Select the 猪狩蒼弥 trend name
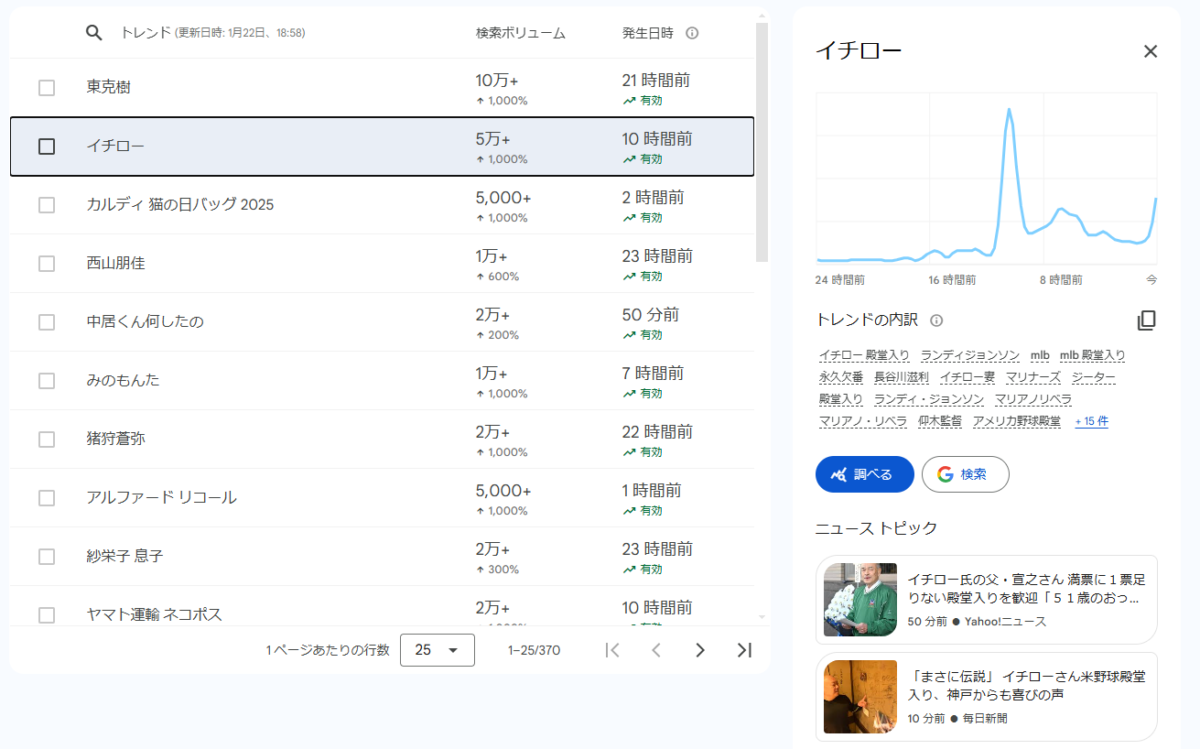Image resolution: width=1200 pixels, height=749 pixels. [116, 439]
